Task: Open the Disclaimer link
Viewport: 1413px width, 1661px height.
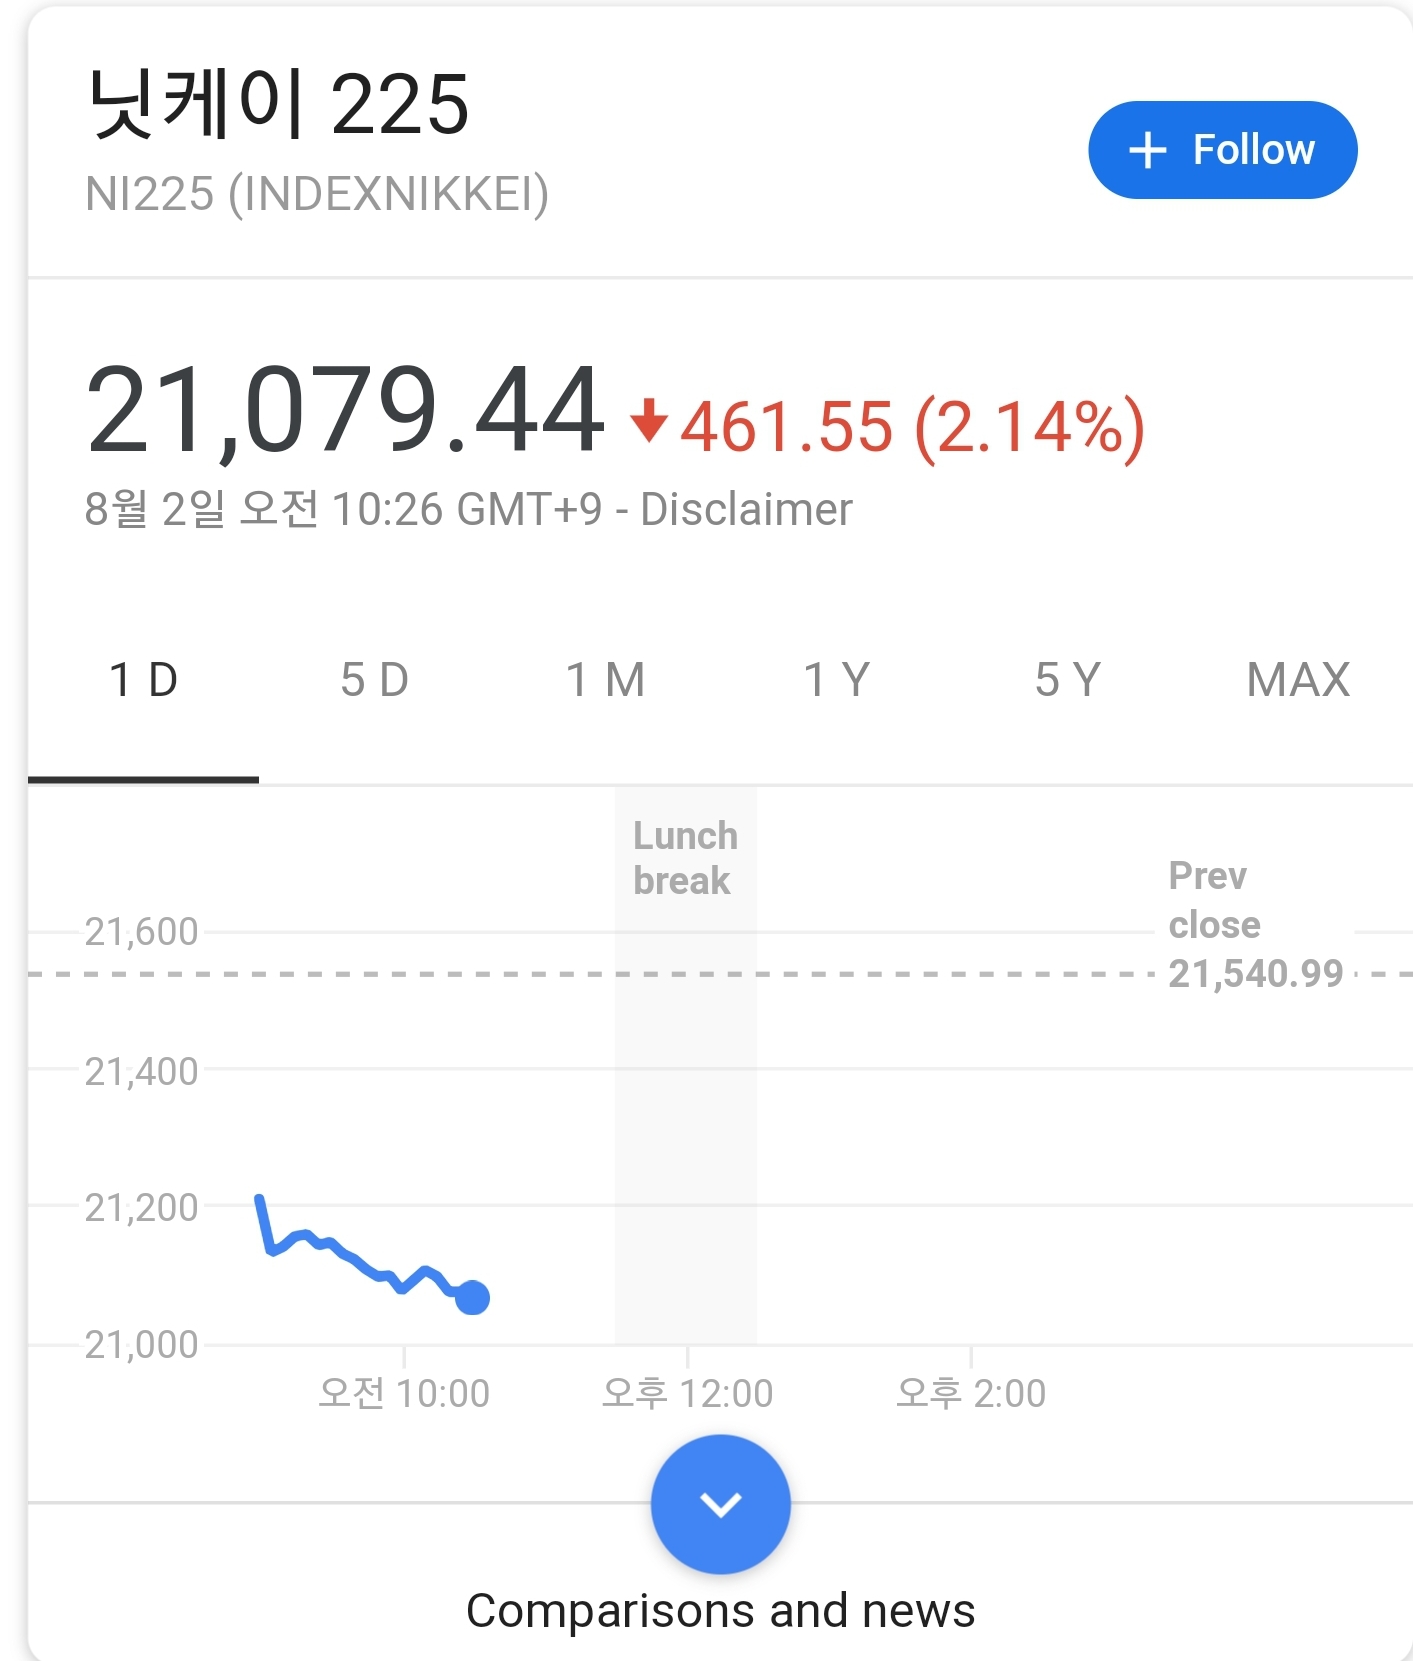Action: click(746, 510)
